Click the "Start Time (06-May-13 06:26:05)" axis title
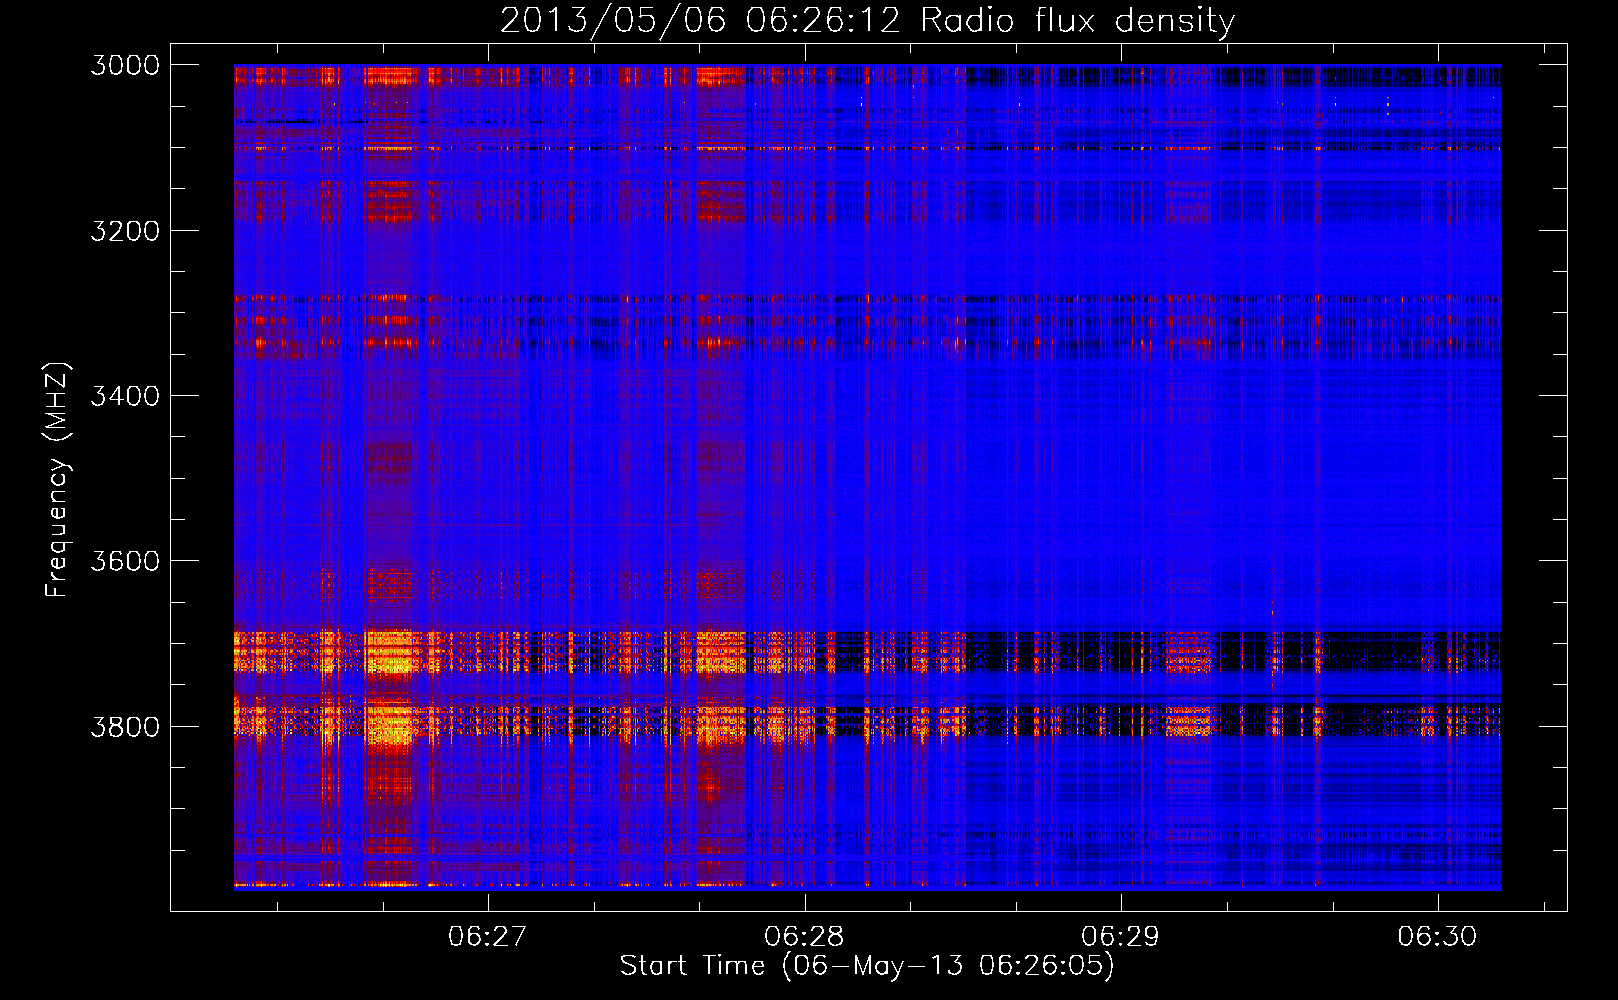The width and height of the screenshot is (1618, 1000). coord(867,966)
